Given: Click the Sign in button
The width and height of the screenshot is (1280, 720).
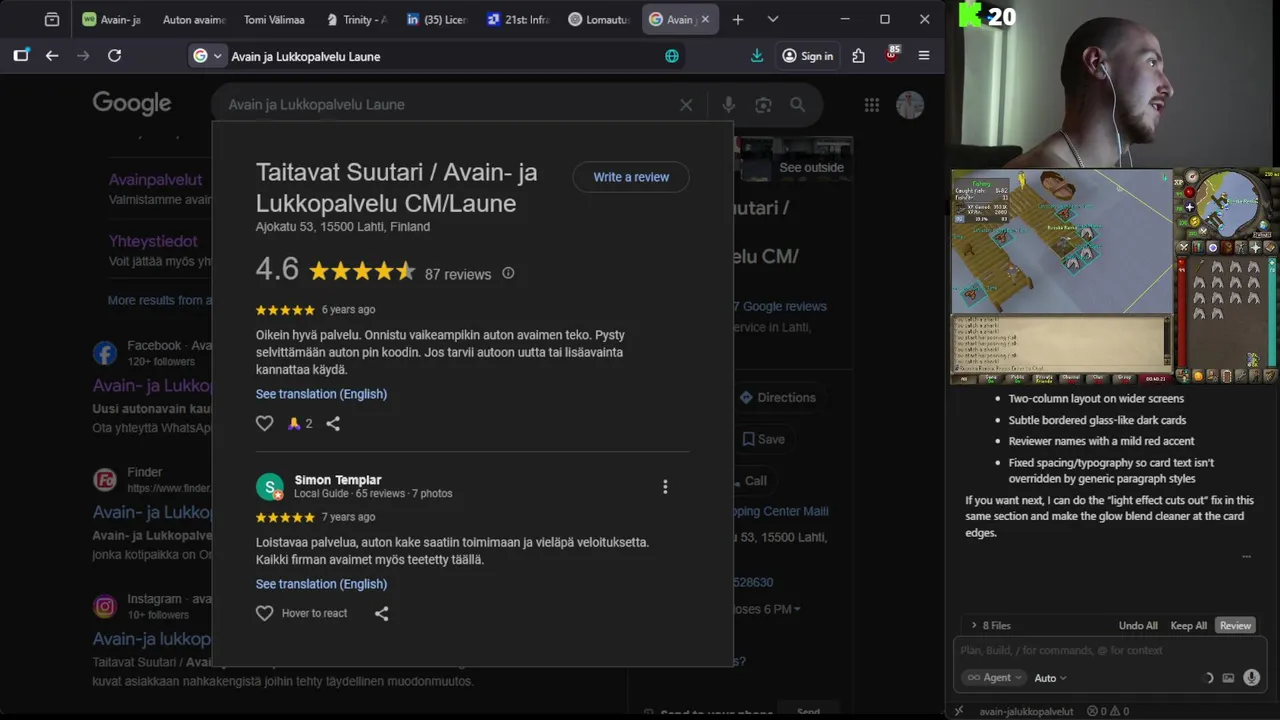Looking at the screenshot, I should point(807,56).
